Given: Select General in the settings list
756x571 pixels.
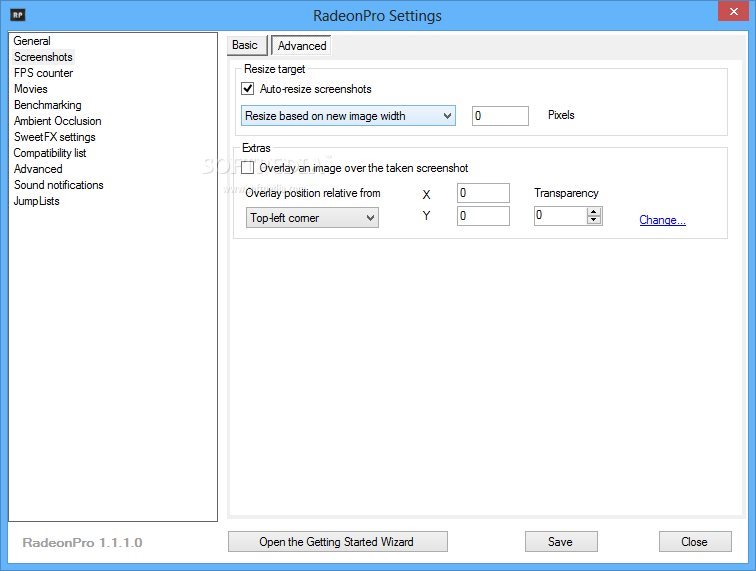Looking at the screenshot, I should [32, 41].
